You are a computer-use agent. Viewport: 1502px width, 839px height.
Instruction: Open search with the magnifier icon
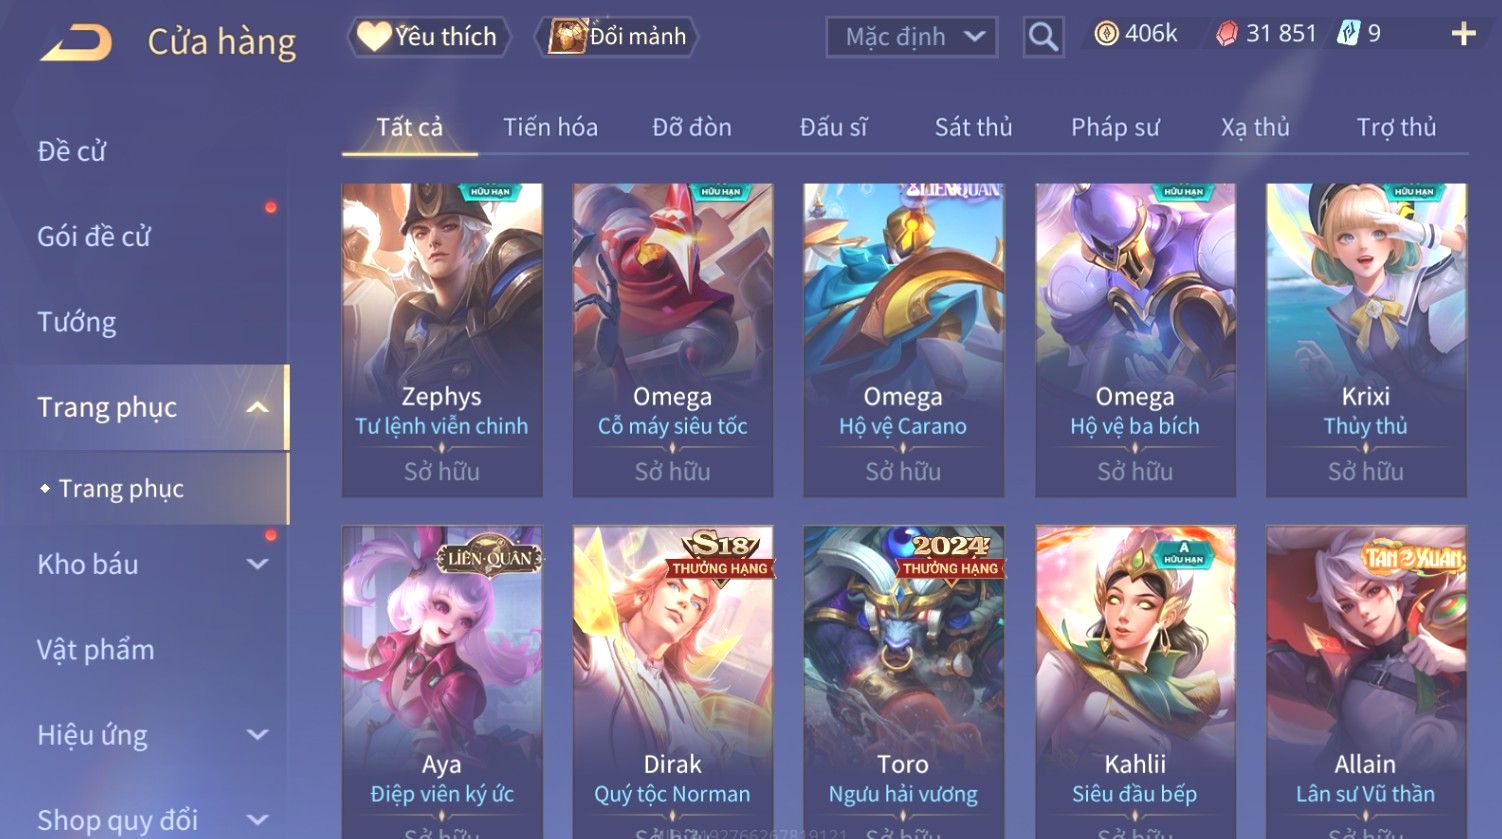point(1043,38)
